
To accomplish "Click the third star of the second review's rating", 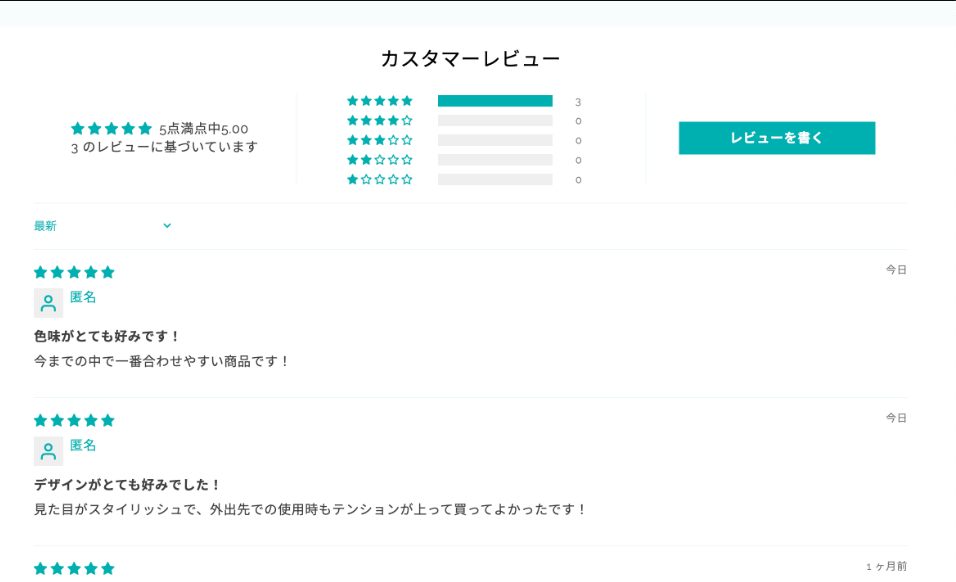I will (72, 420).
